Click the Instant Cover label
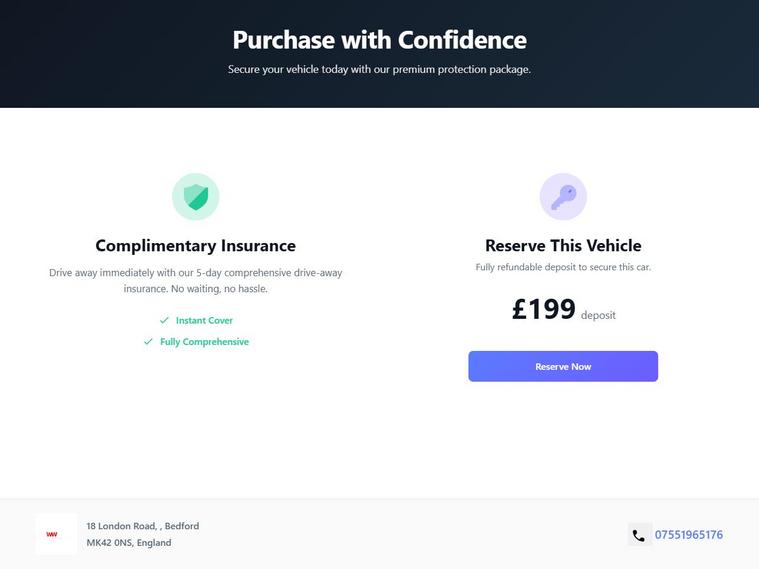 click(x=204, y=321)
